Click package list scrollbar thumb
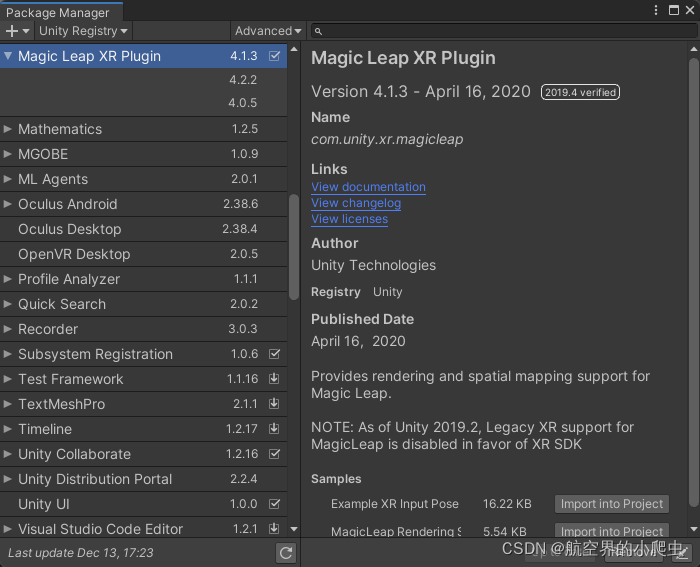700x567 pixels. click(294, 247)
